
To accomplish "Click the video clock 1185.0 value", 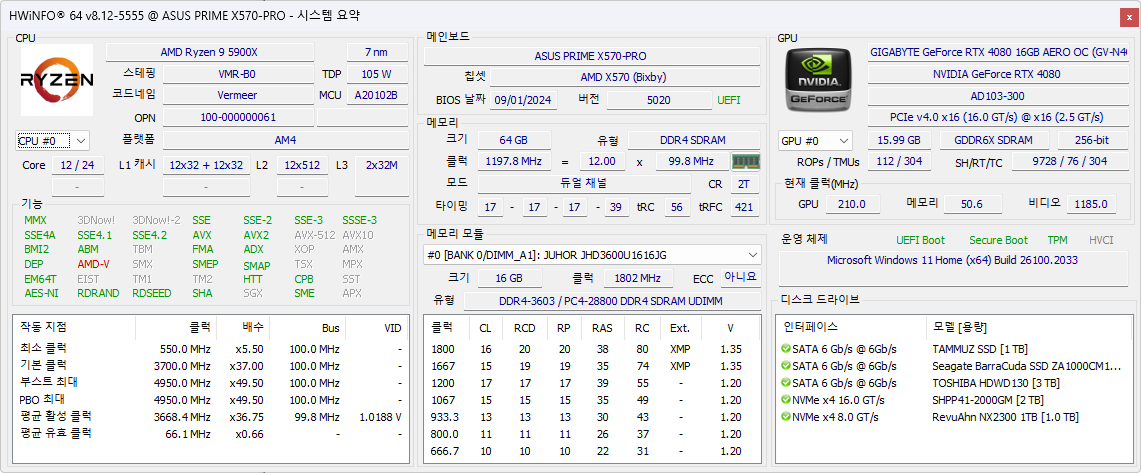I will click(x=1091, y=204).
